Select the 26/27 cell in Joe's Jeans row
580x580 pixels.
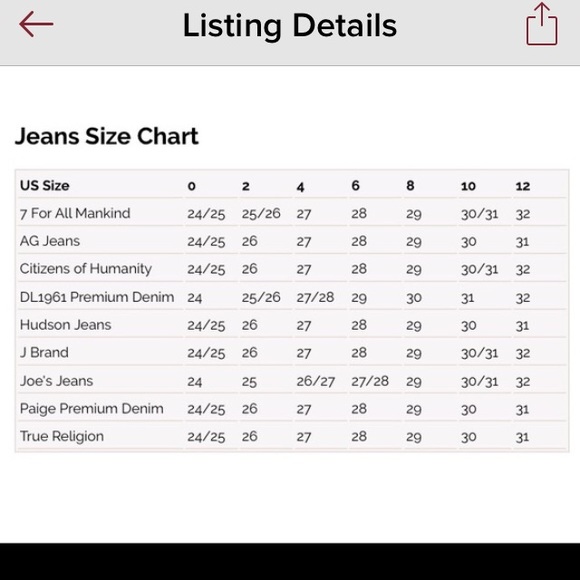316,381
